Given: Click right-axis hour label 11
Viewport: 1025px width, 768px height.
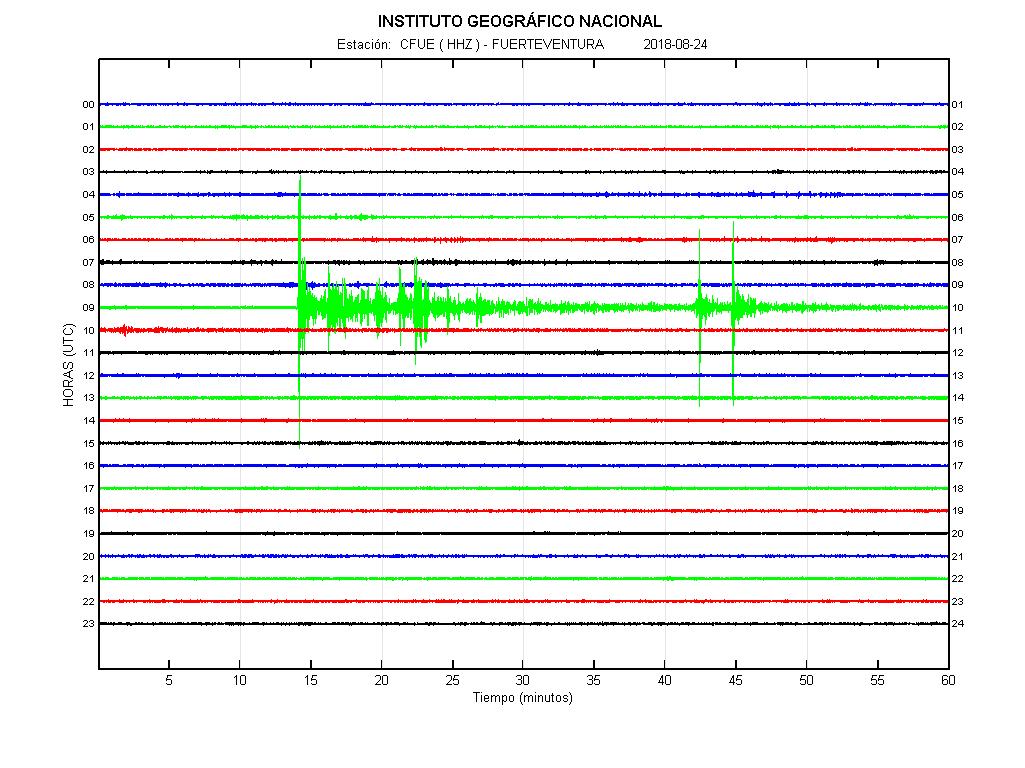Looking at the screenshot, I should coord(958,331).
